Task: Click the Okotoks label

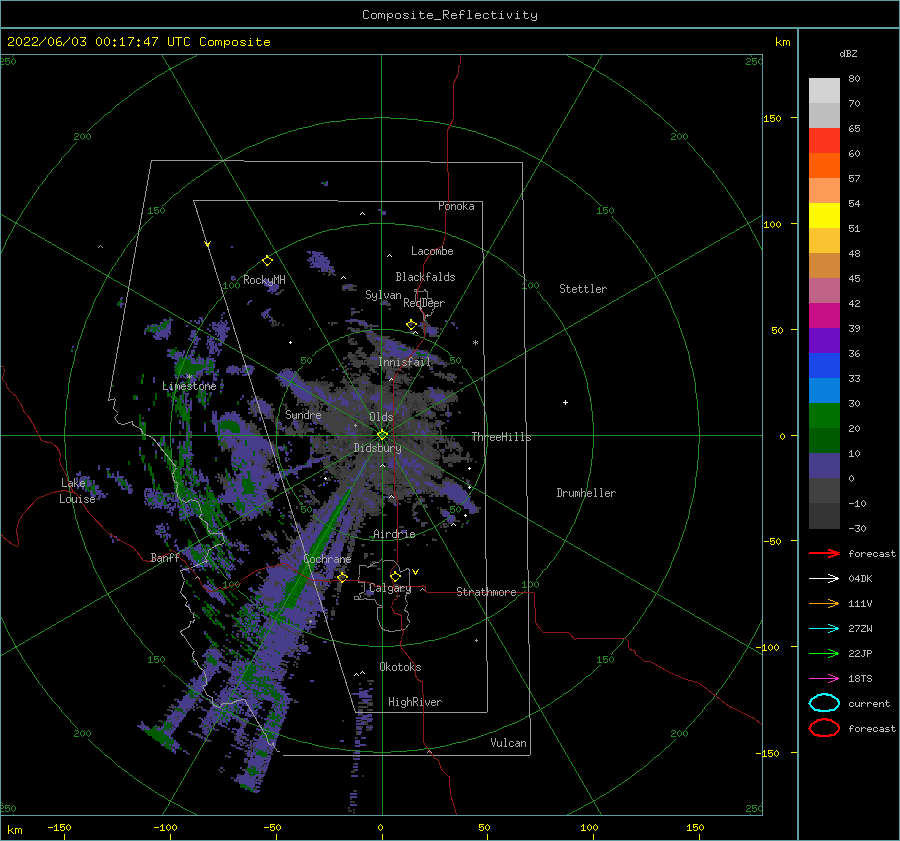Action: [401, 667]
